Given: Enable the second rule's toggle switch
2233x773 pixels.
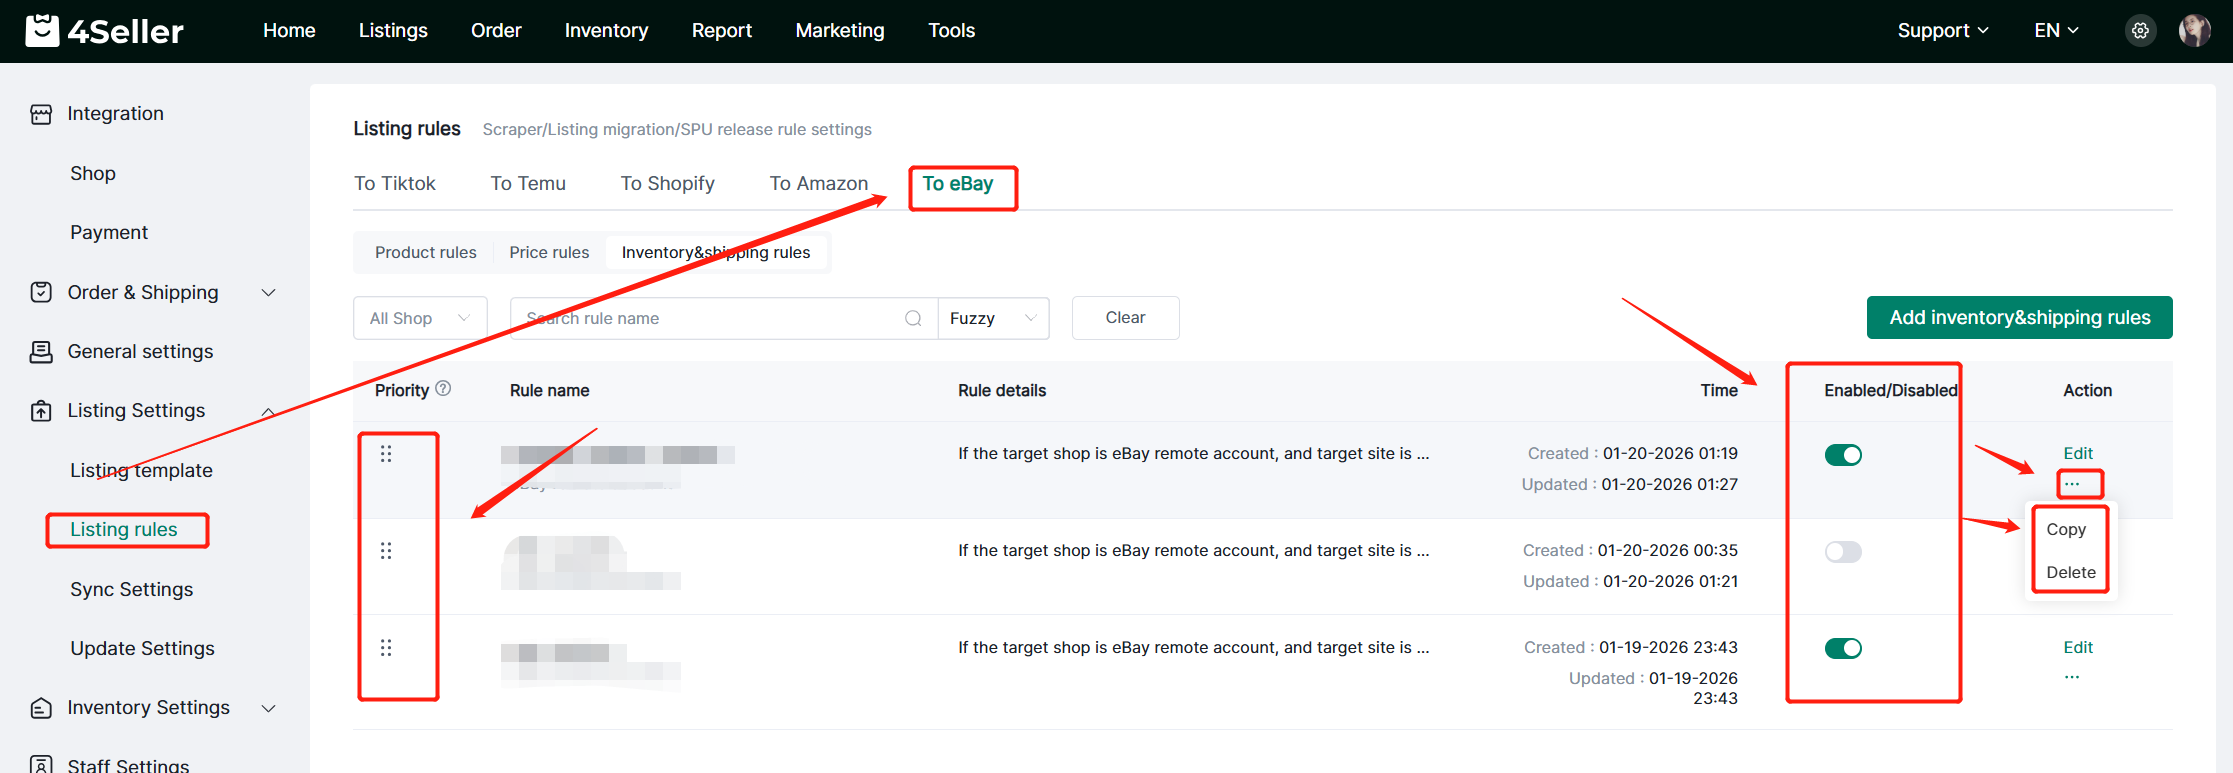Looking at the screenshot, I should [1842, 552].
